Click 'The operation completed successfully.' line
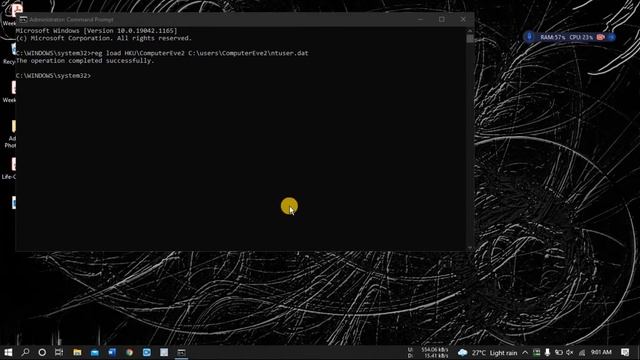Image resolution: width=640 pixels, height=360 pixels. pyautogui.click(x=85, y=61)
